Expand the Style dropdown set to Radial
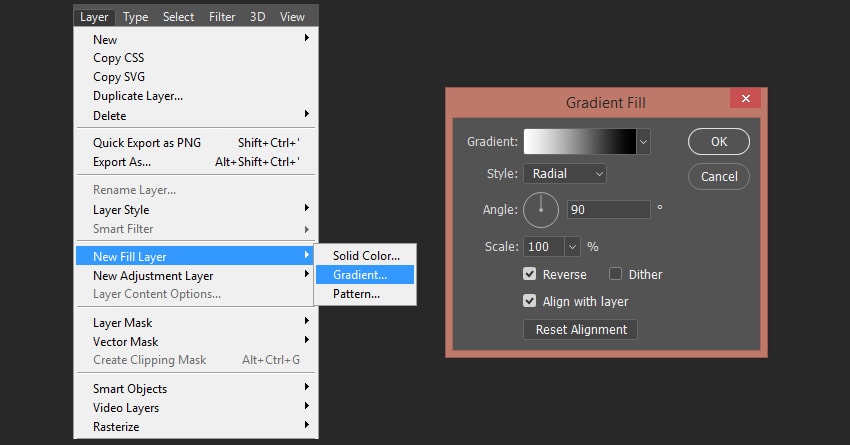Image resolution: width=850 pixels, height=445 pixels. [x=565, y=174]
